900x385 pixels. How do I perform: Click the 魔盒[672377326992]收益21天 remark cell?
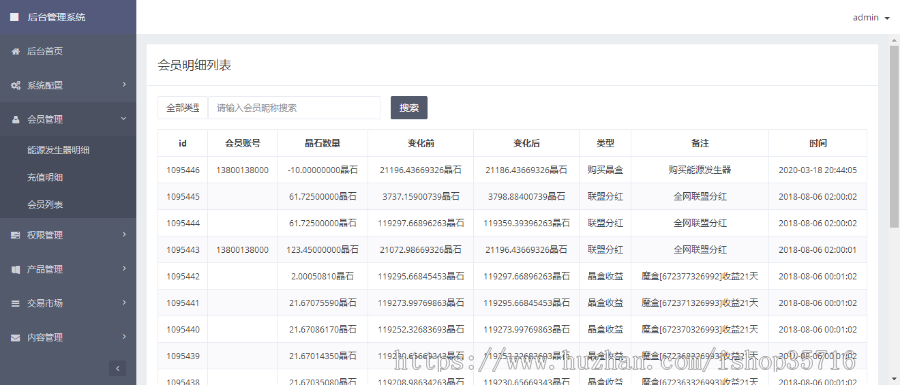coord(700,276)
